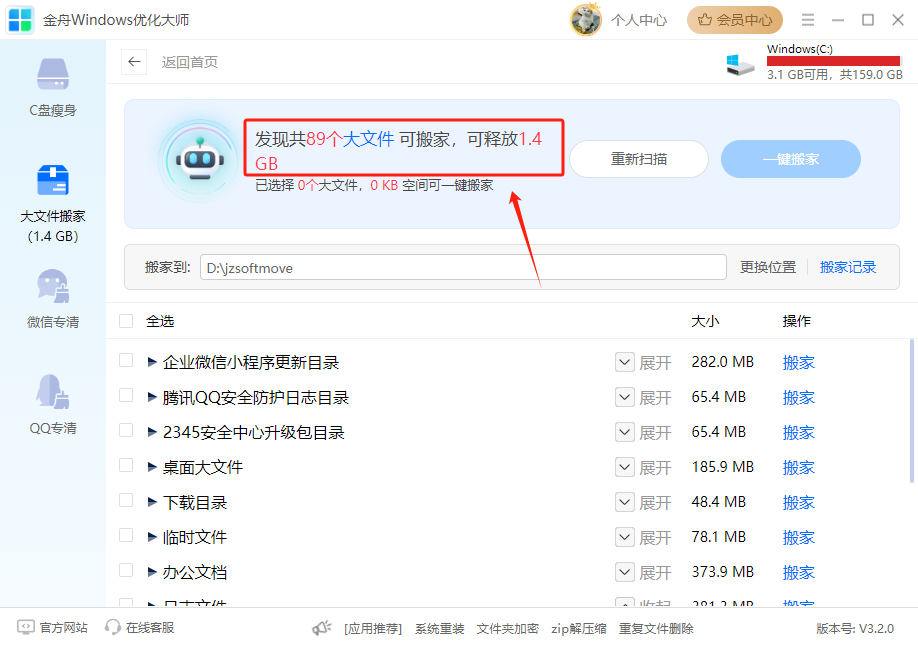This screenshot has width=918, height=647.
Task: Click the 在线客服 headset icon
Action: (112, 628)
